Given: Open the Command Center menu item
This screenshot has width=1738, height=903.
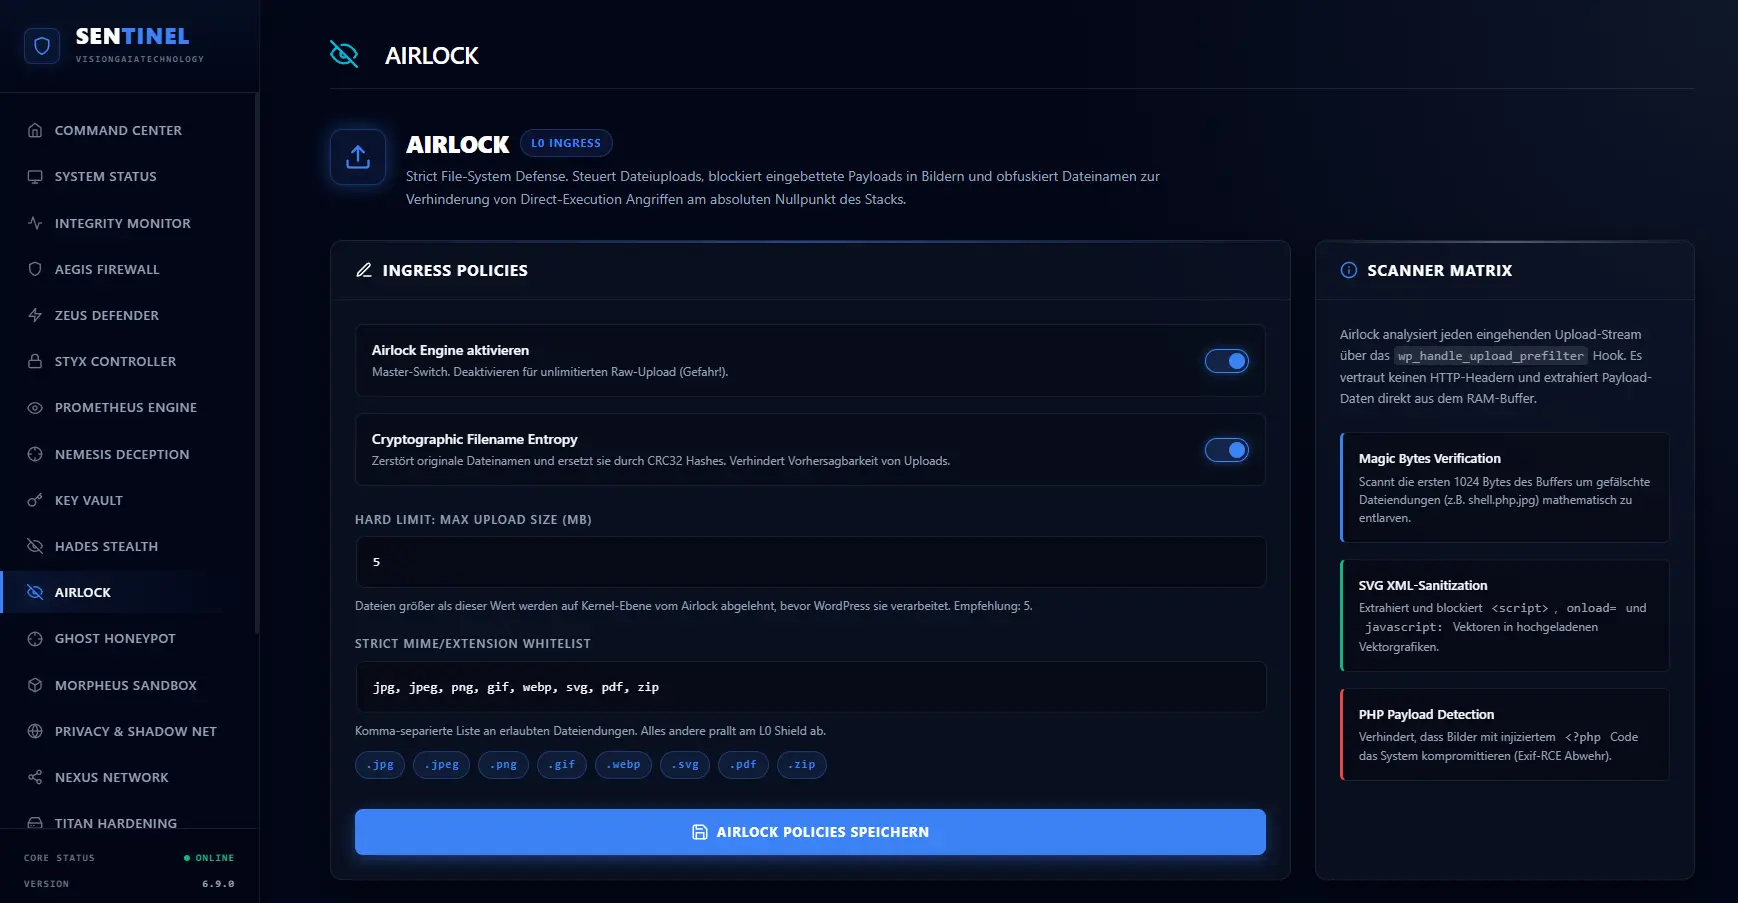Looking at the screenshot, I should coord(129,130).
